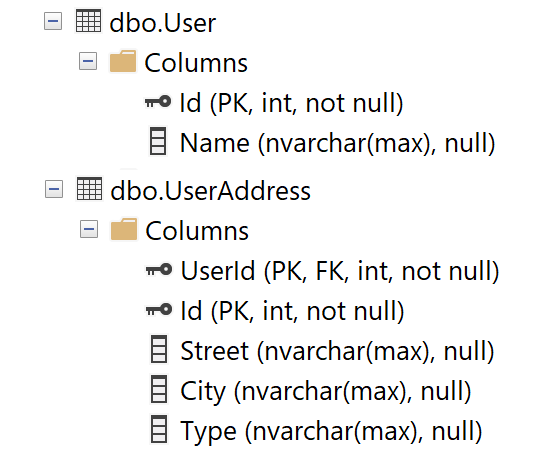The image size is (545, 452).
Task: Click the Columns folder icon under dbo.UserAddress
Action: [x=124, y=229]
